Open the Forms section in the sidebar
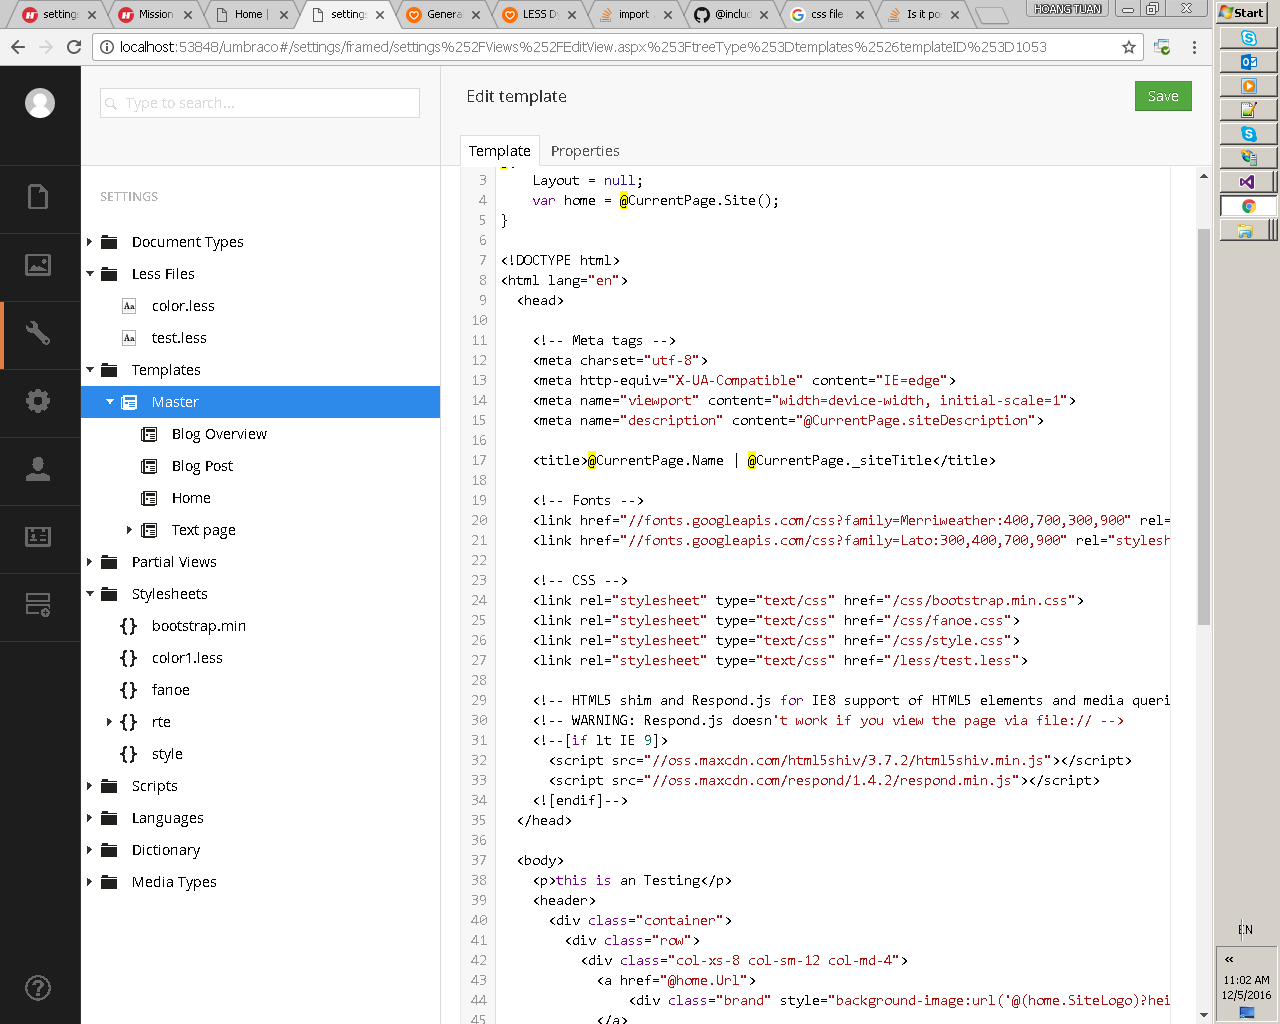Image resolution: width=1280 pixels, height=1024 pixels. 38,605
